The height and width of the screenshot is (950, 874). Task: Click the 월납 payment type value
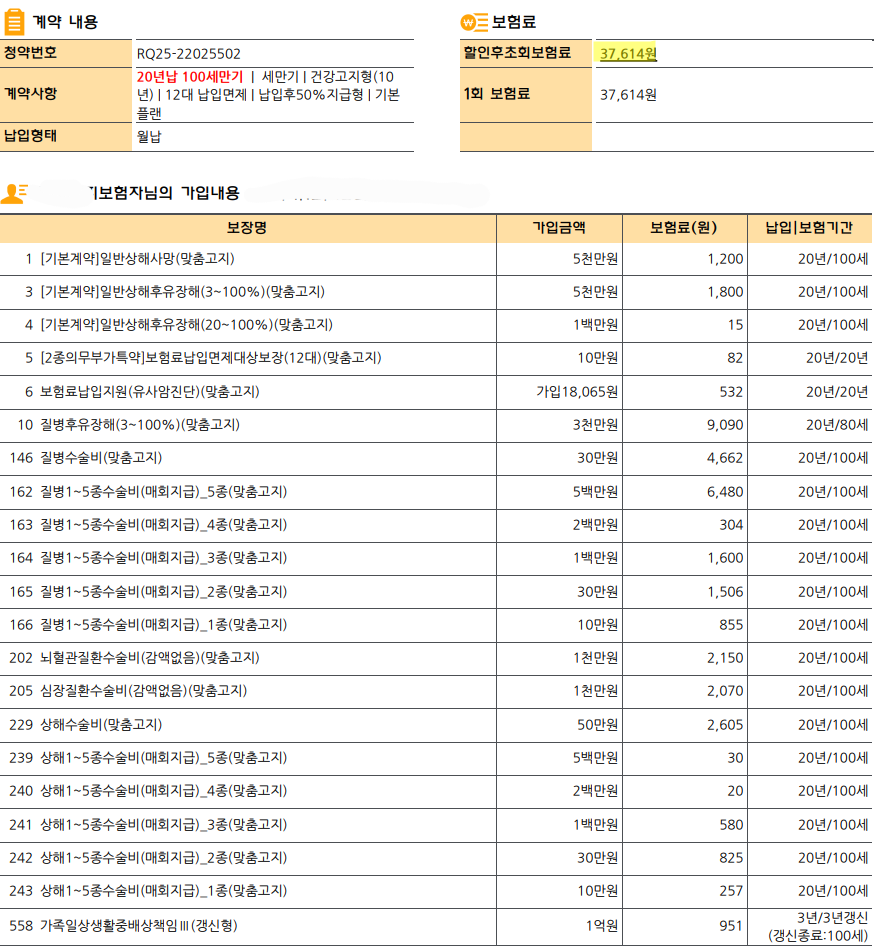pyautogui.click(x=149, y=137)
